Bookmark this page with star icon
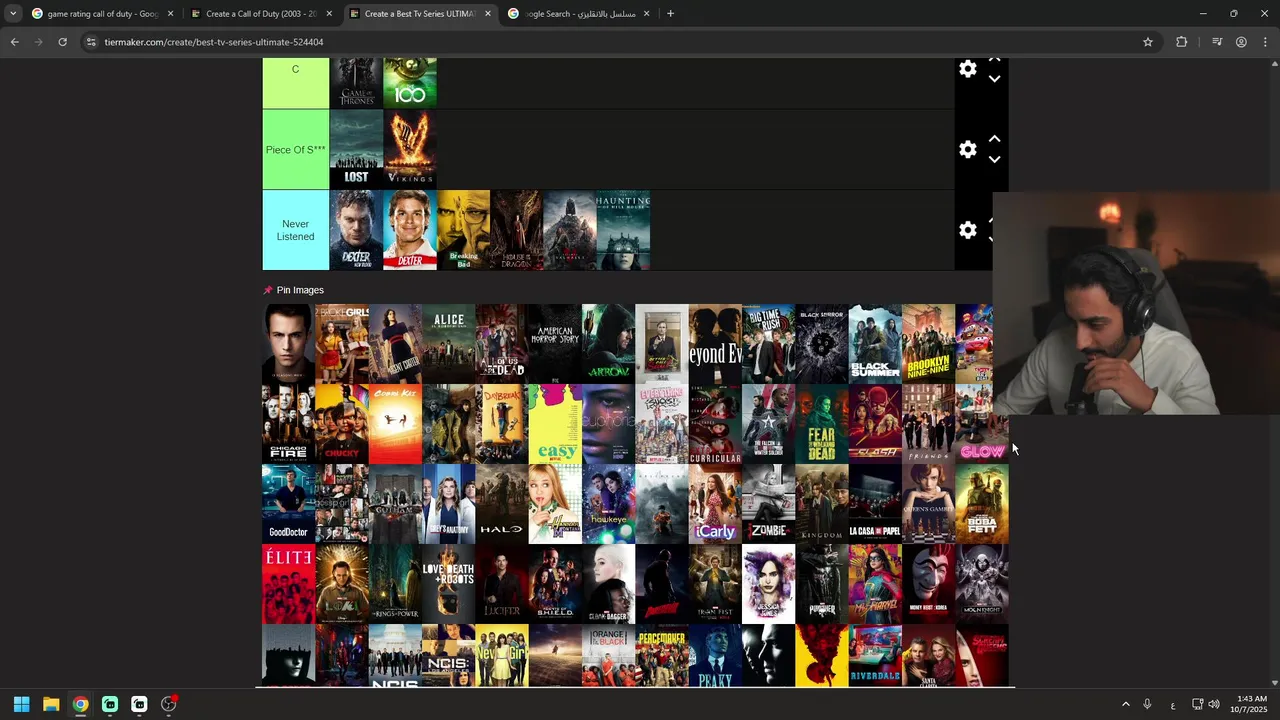Viewport: 1280px width, 720px height. click(1148, 42)
